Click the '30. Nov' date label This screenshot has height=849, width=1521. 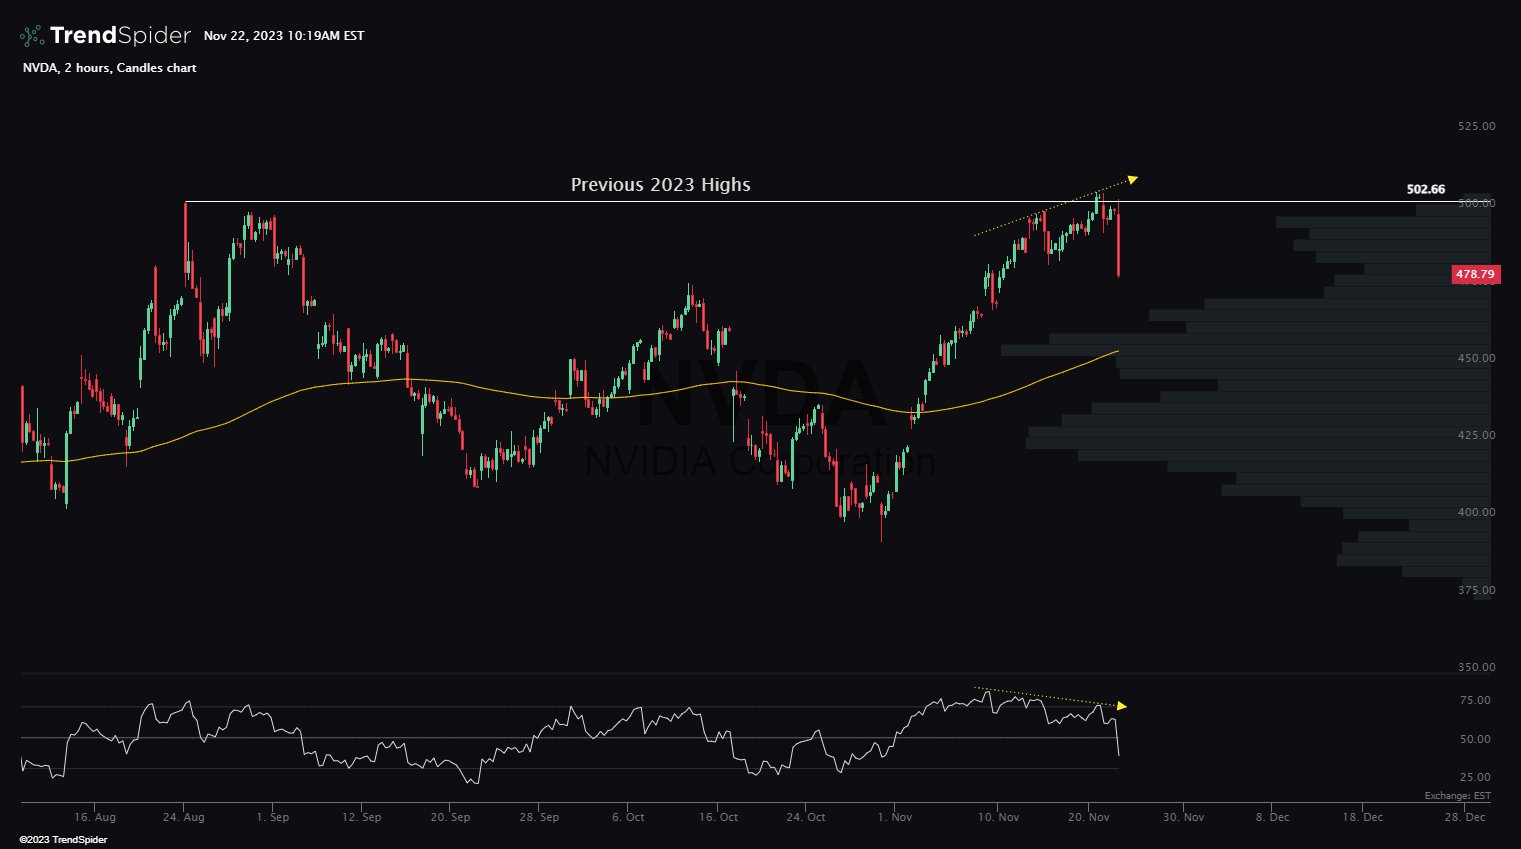click(1183, 817)
